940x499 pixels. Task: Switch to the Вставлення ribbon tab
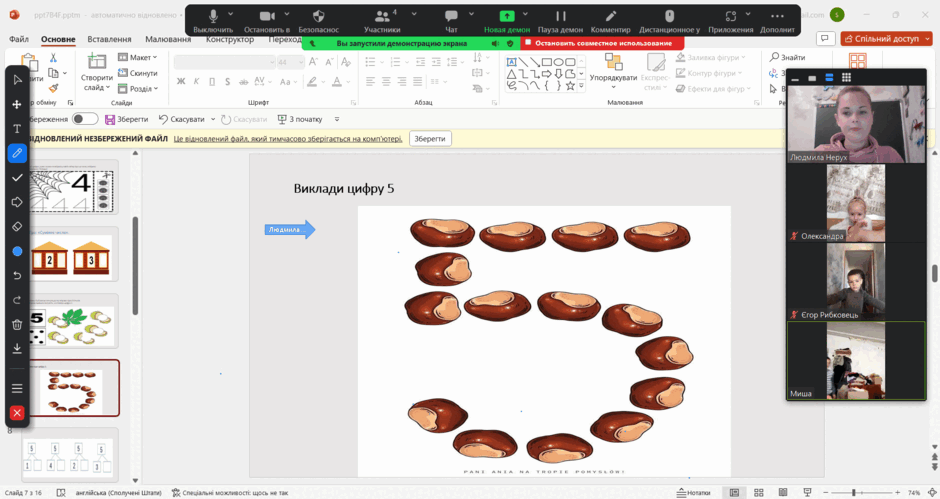click(x=109, y=39)
